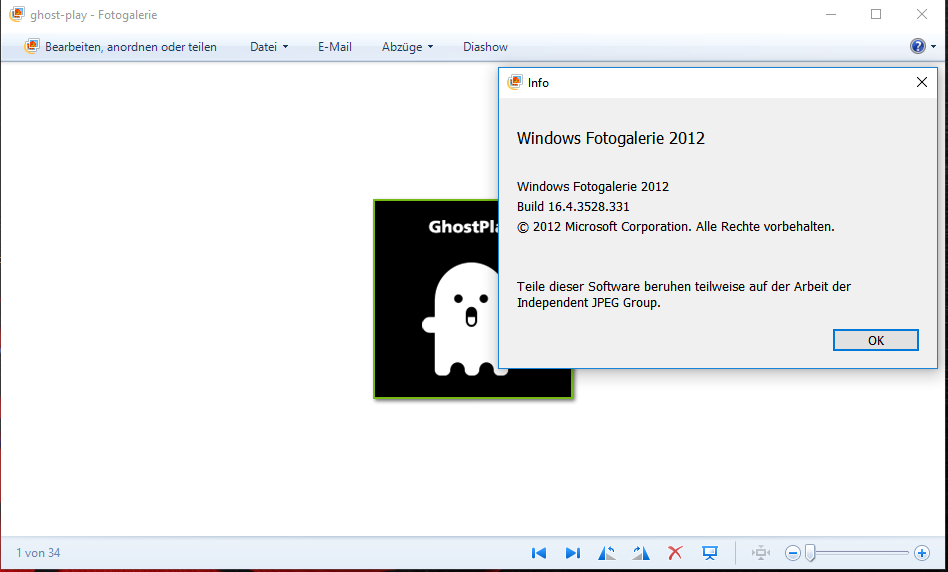Go to the next photo
Image resolution: width=948 pixels, height=572 pixels.
pos(573,553)
